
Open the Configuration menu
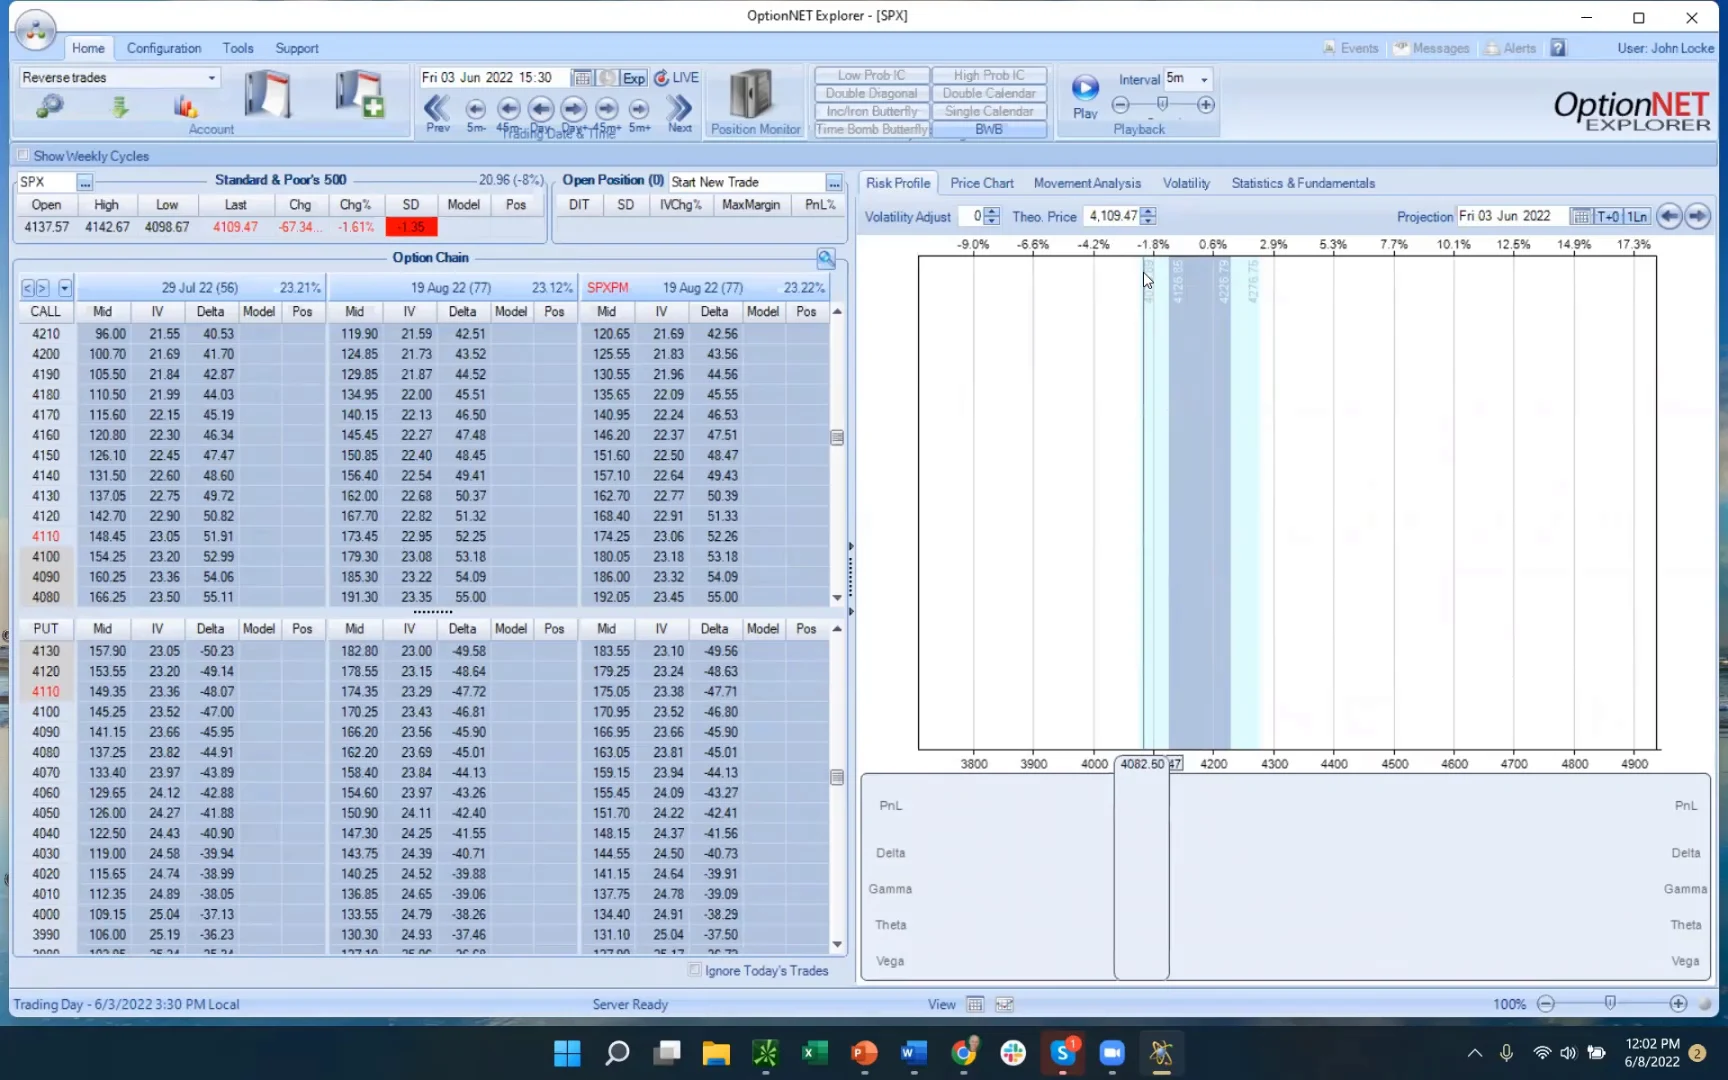[x=164, y=48]
